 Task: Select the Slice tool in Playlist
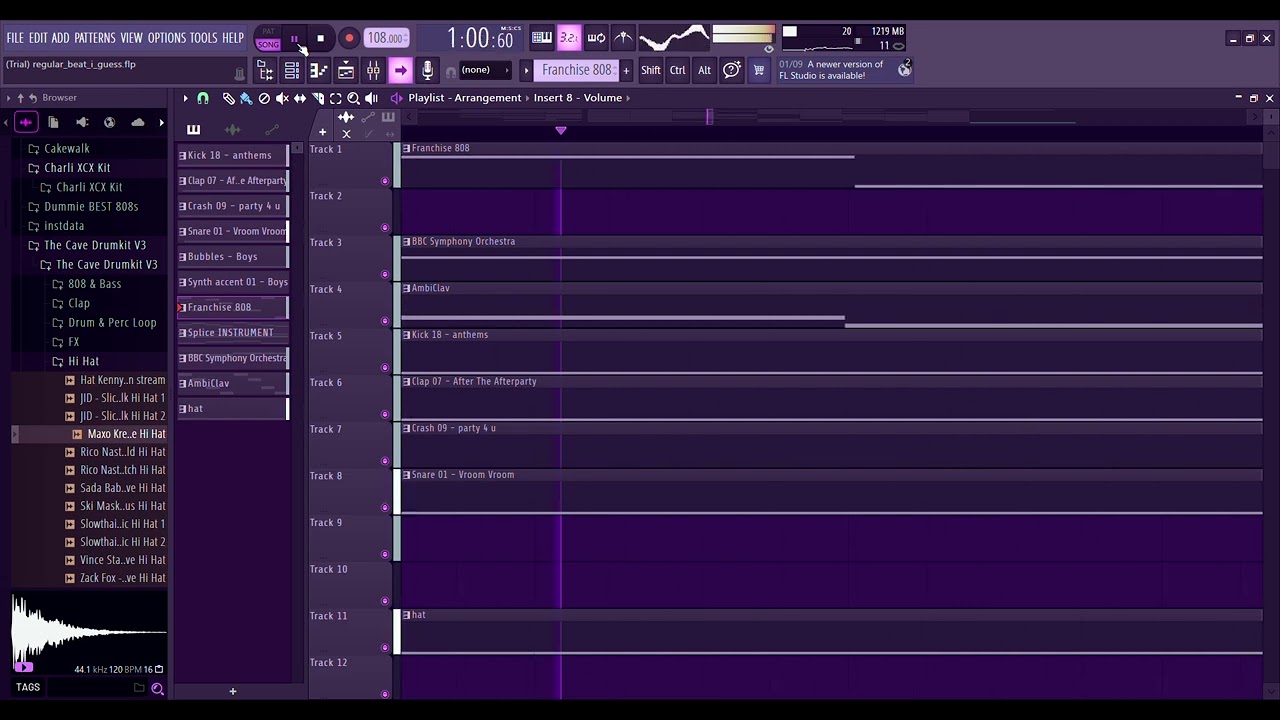pos(318,98)
